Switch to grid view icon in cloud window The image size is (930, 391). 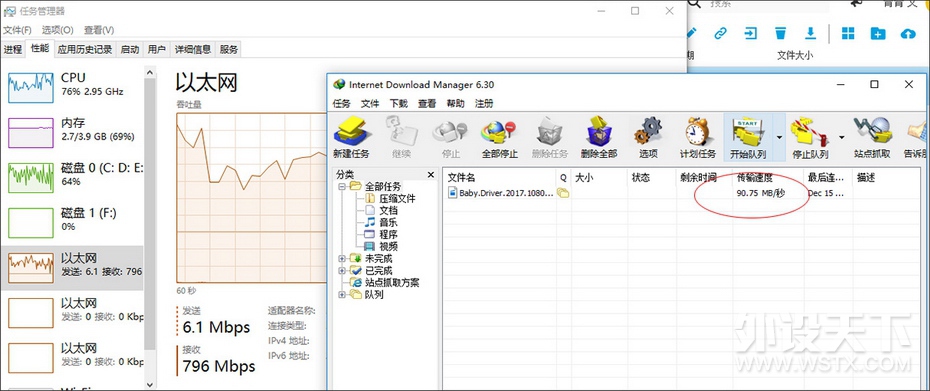[848, 33]
